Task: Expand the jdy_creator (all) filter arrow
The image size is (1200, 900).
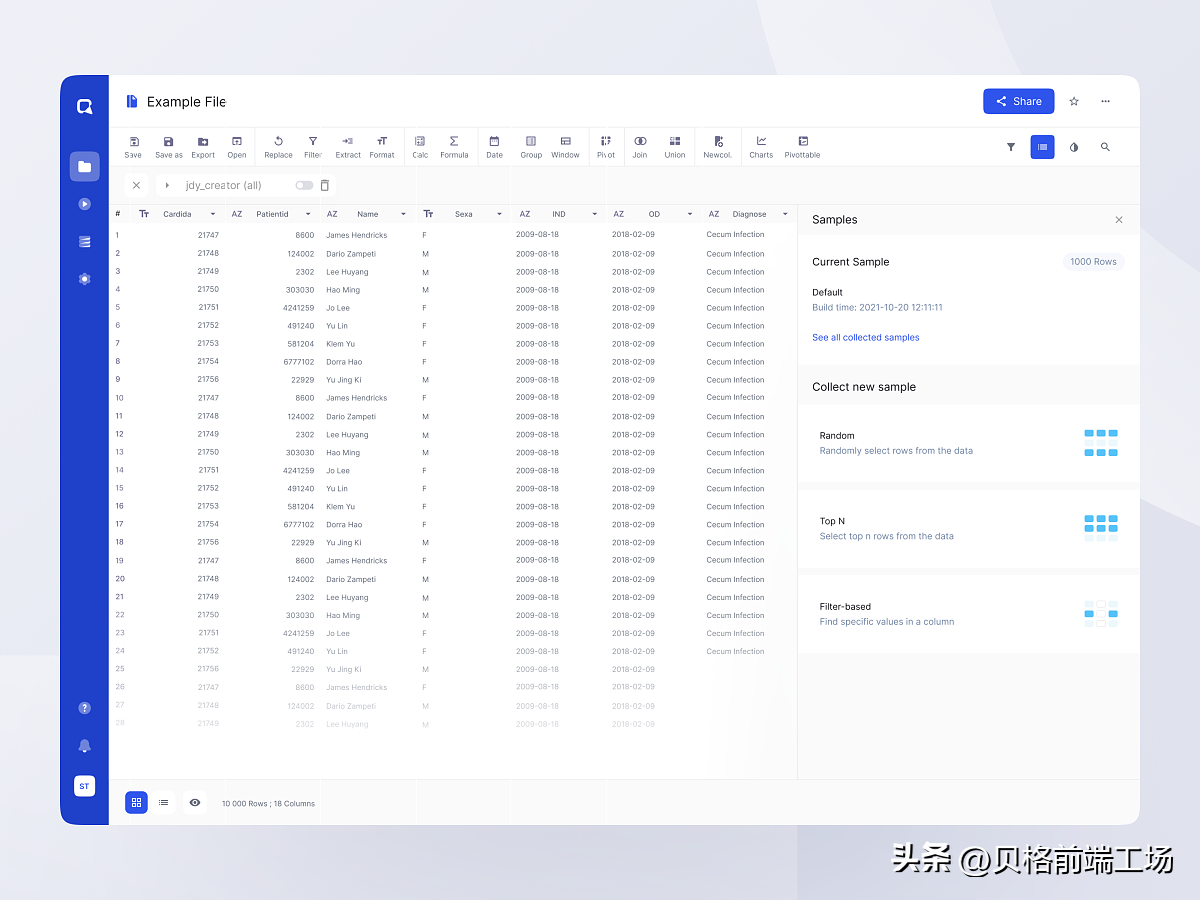Action: click(x=167, y=185)
